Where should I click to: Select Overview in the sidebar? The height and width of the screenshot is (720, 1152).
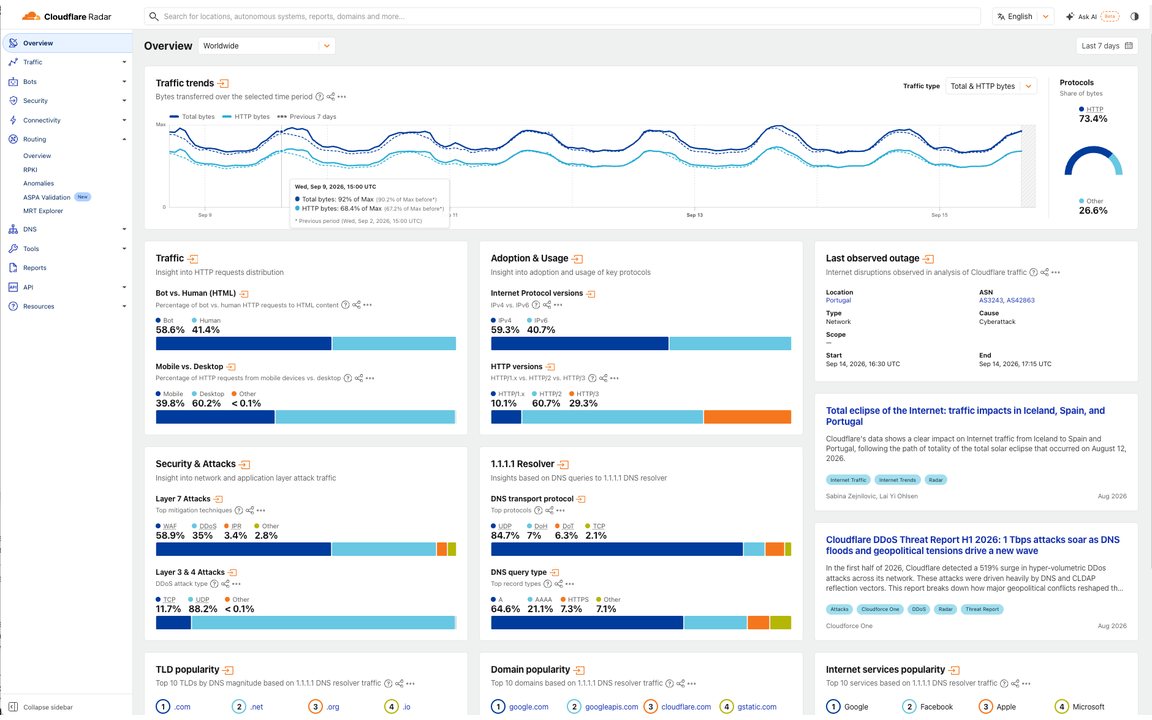tap(67, 43)
